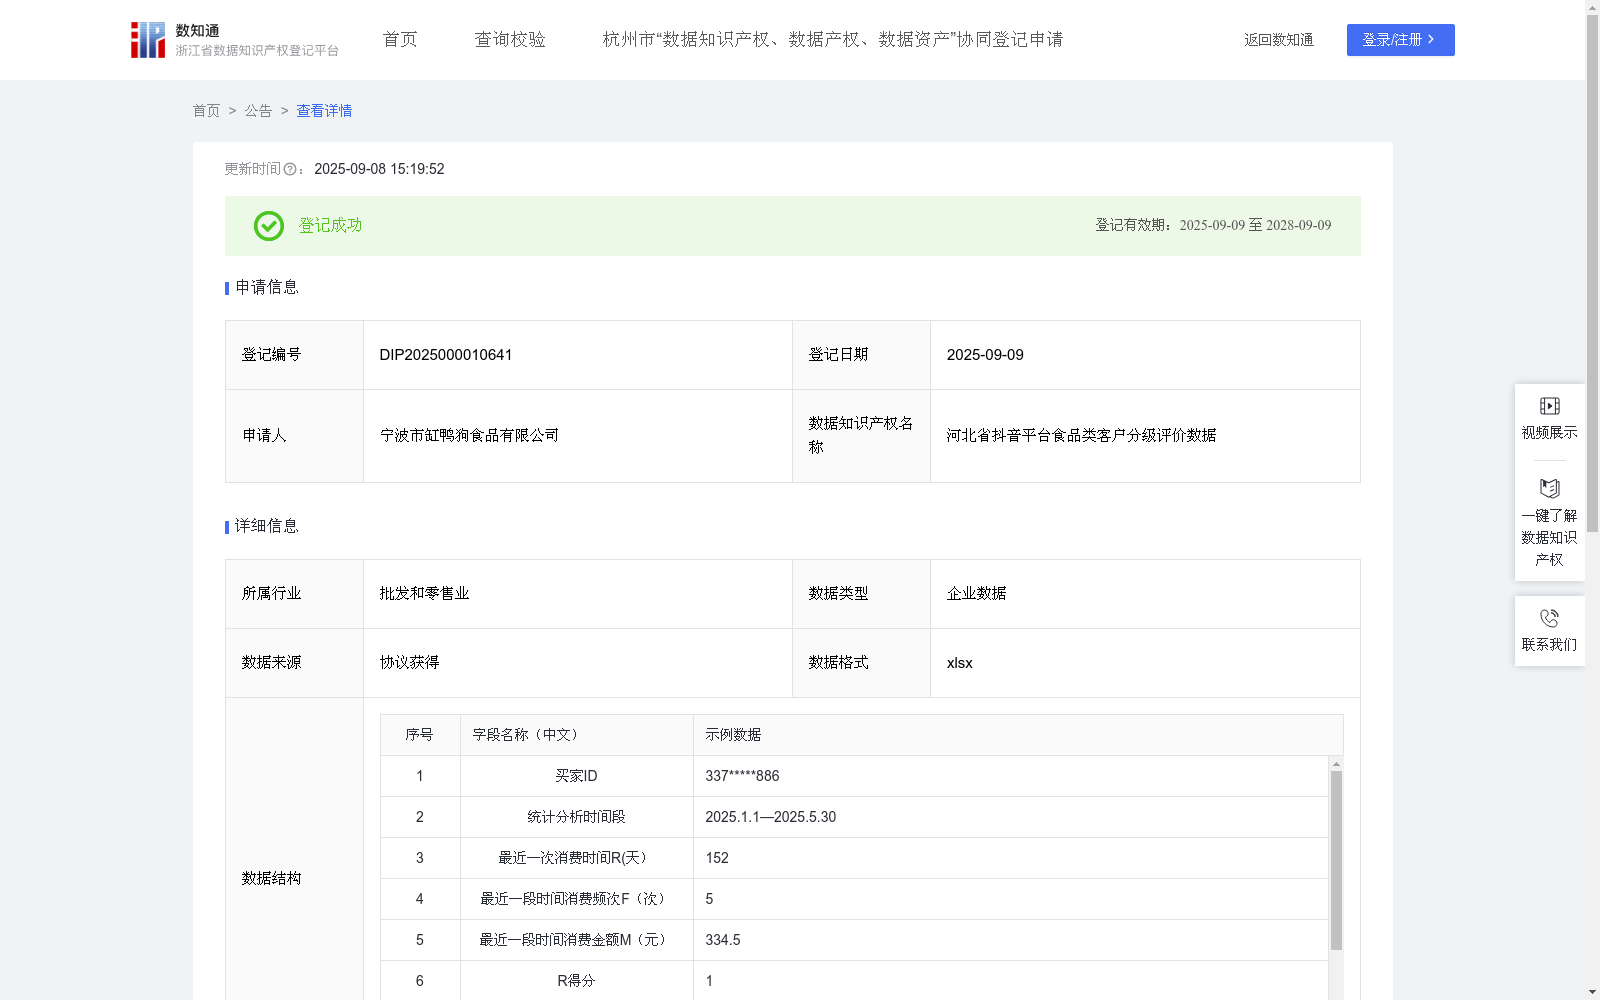Viewport: 1600px width, 1000px height.
Task: Click the 登记日期 value 2025-09-09
Action: [x=985, y=355]
